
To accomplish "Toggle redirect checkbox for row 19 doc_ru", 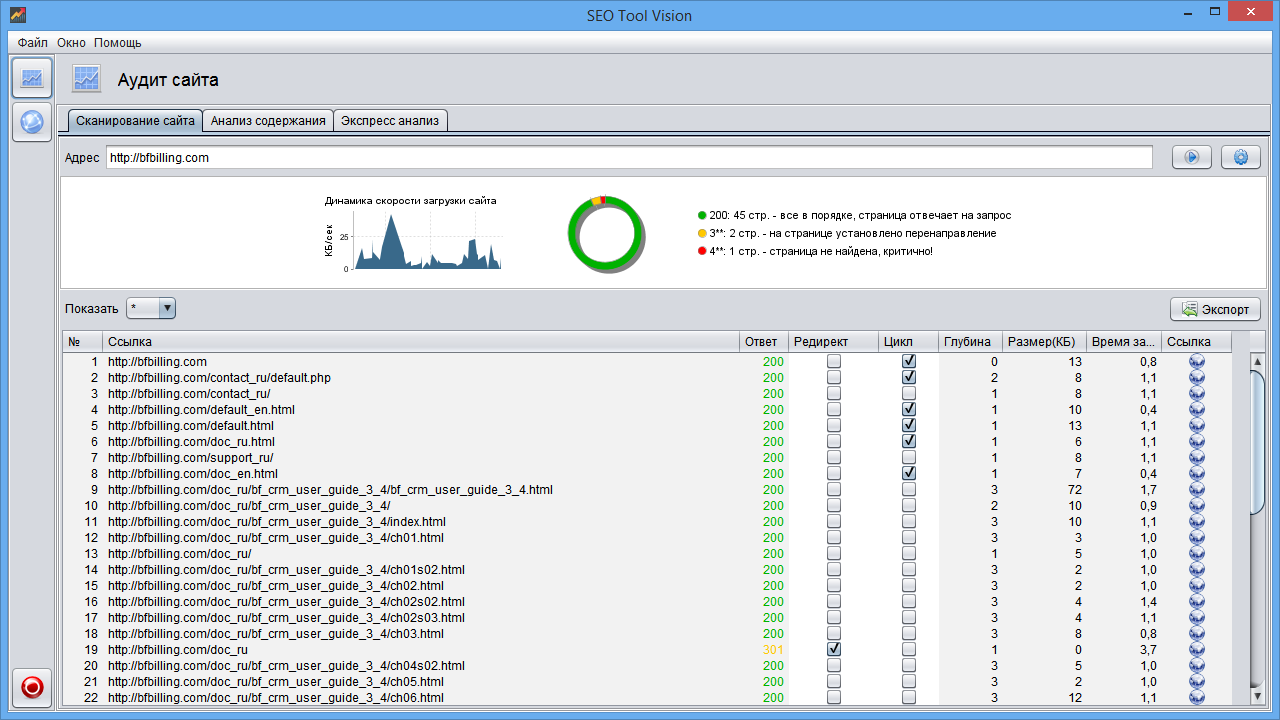I will tap(834, 650).
